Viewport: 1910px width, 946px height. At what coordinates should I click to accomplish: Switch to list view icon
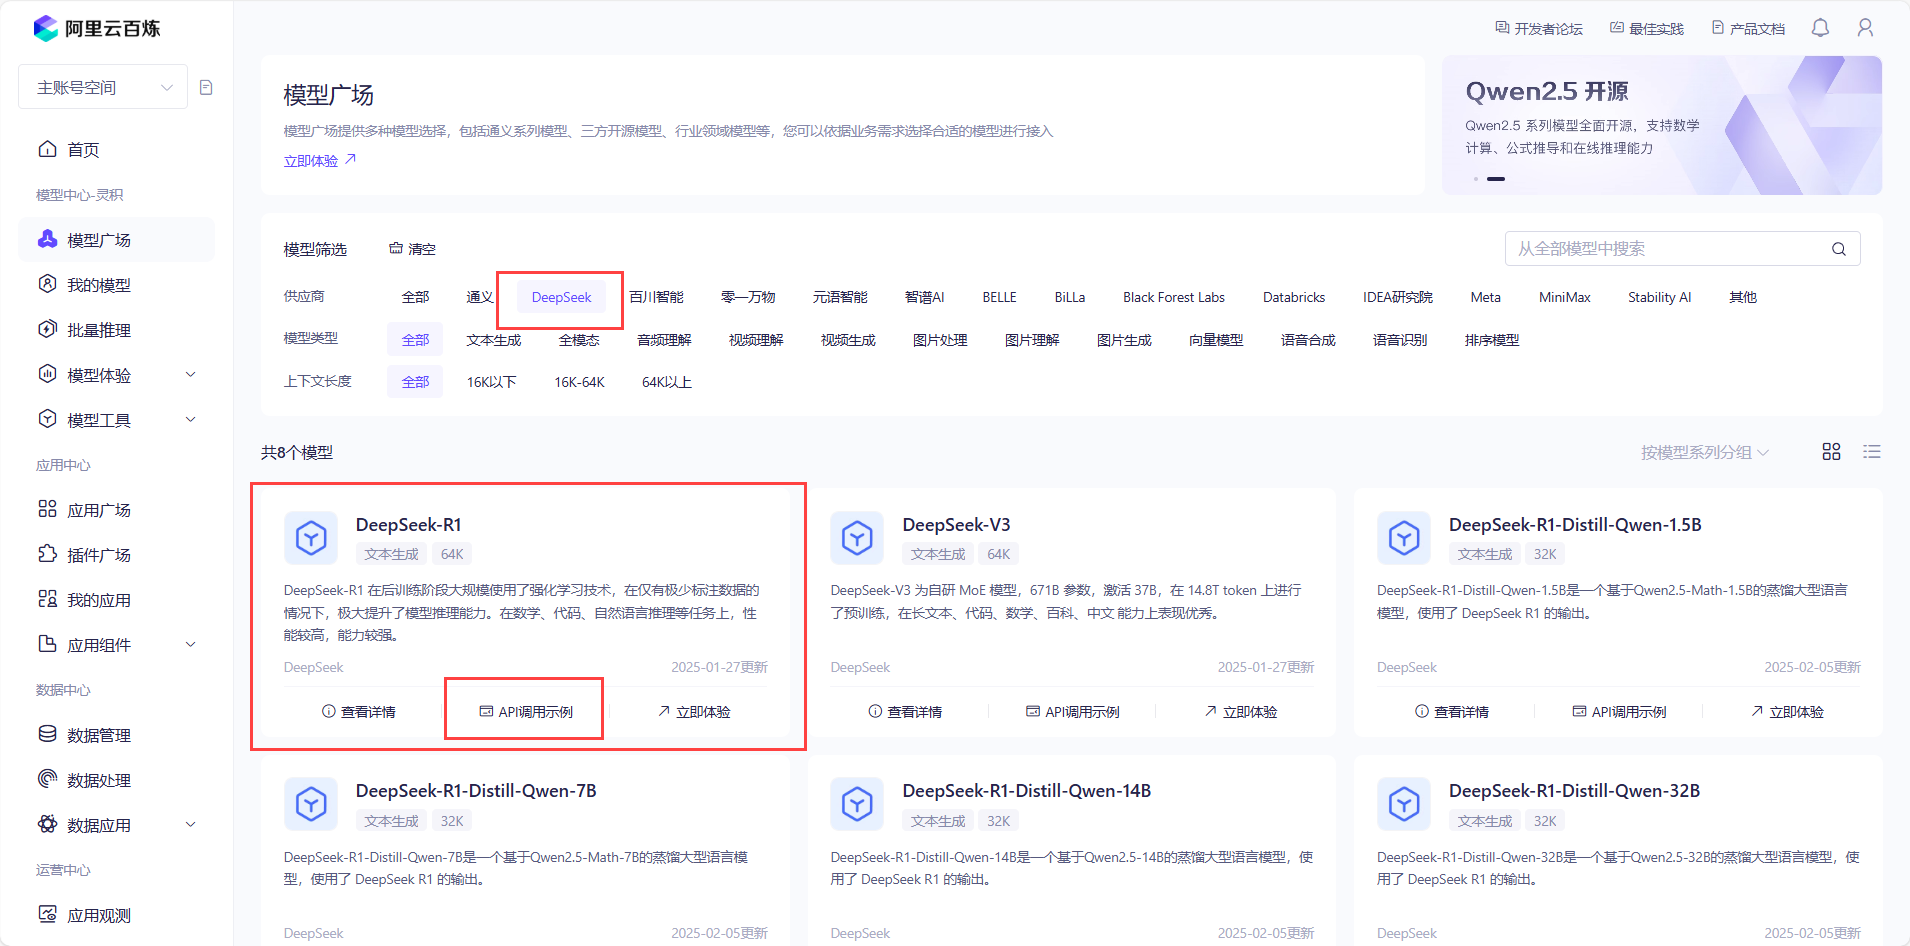(1871, 452)
